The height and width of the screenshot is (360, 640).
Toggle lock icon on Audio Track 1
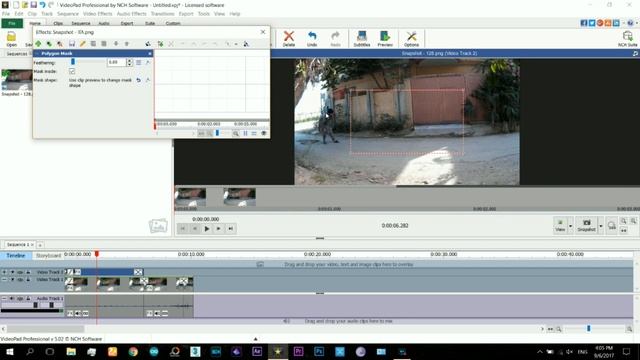point(28,299)
